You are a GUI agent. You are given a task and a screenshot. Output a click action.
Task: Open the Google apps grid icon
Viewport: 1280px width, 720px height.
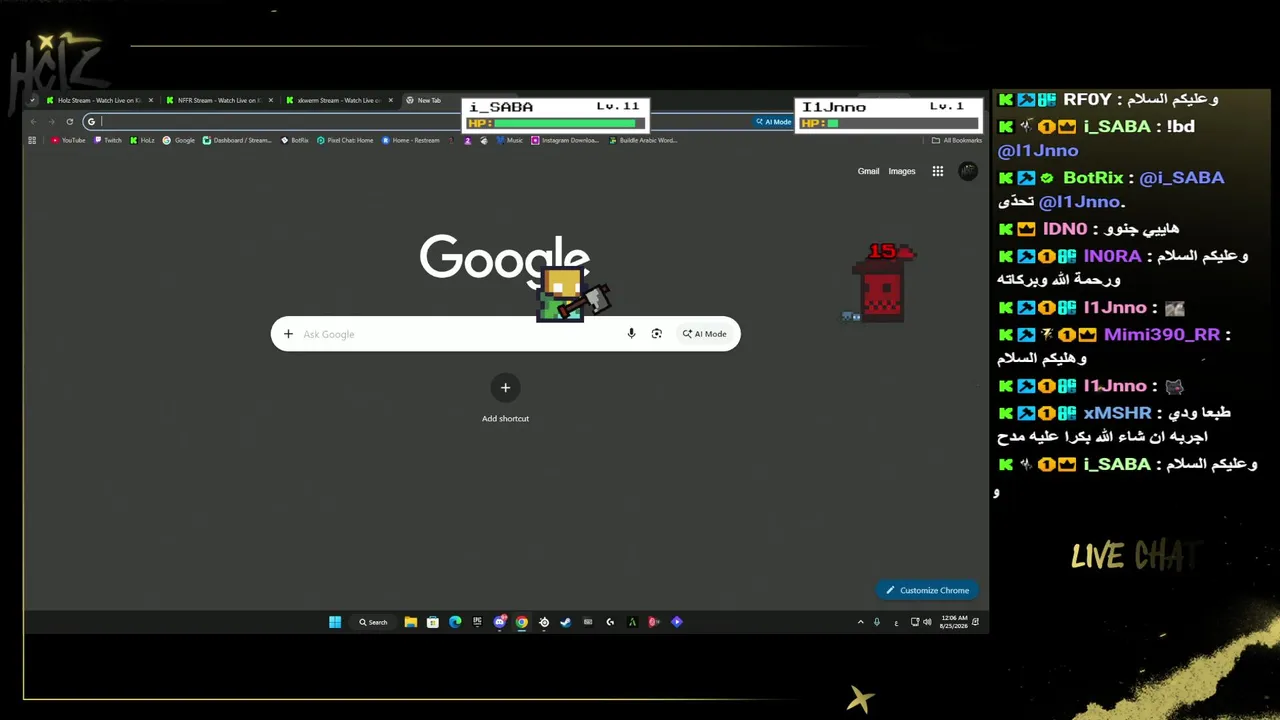[x=938, y=171]
